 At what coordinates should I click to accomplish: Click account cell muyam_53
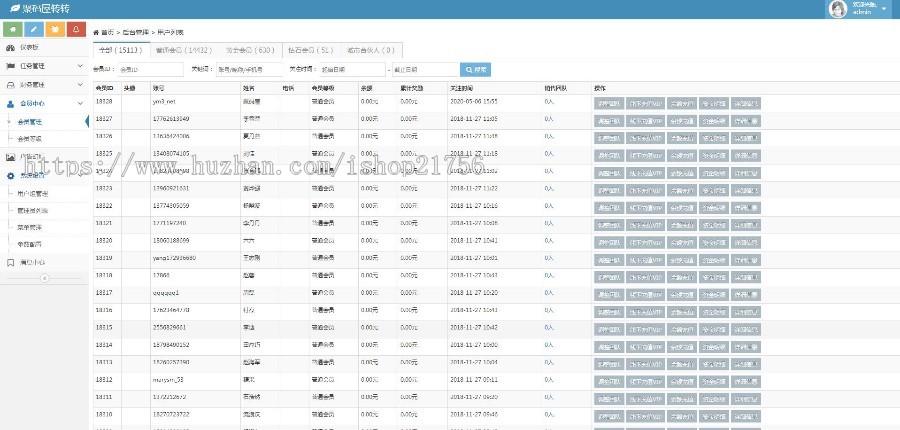(166, 379)
